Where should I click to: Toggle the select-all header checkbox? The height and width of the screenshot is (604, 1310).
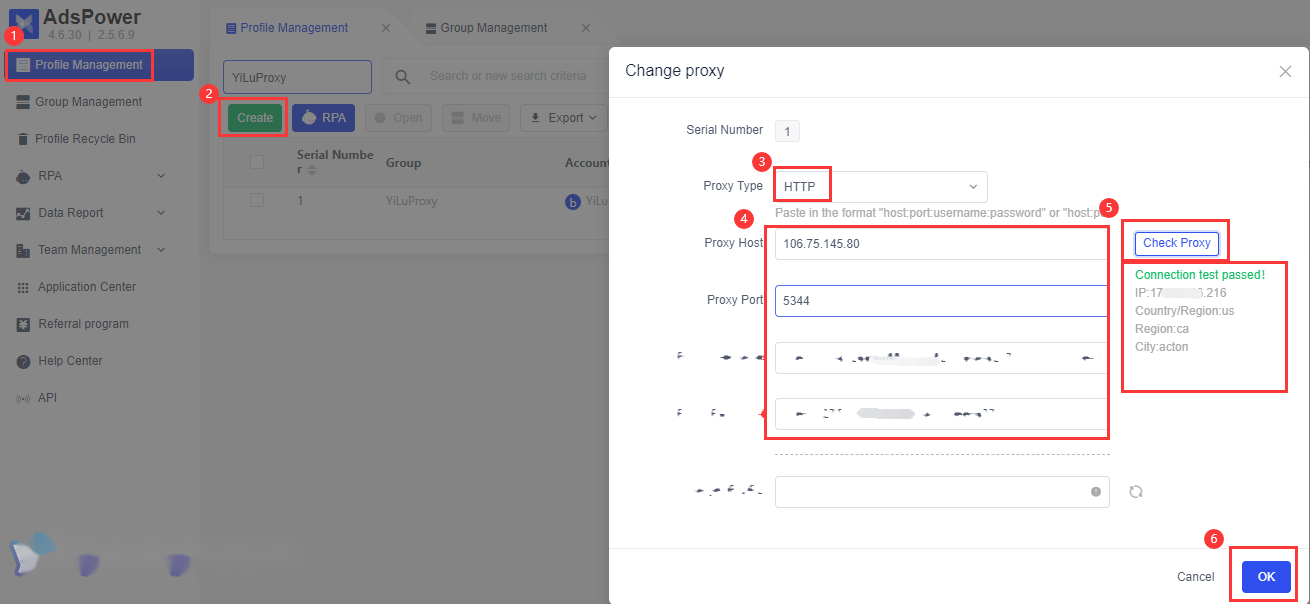(x=257, y=162)
